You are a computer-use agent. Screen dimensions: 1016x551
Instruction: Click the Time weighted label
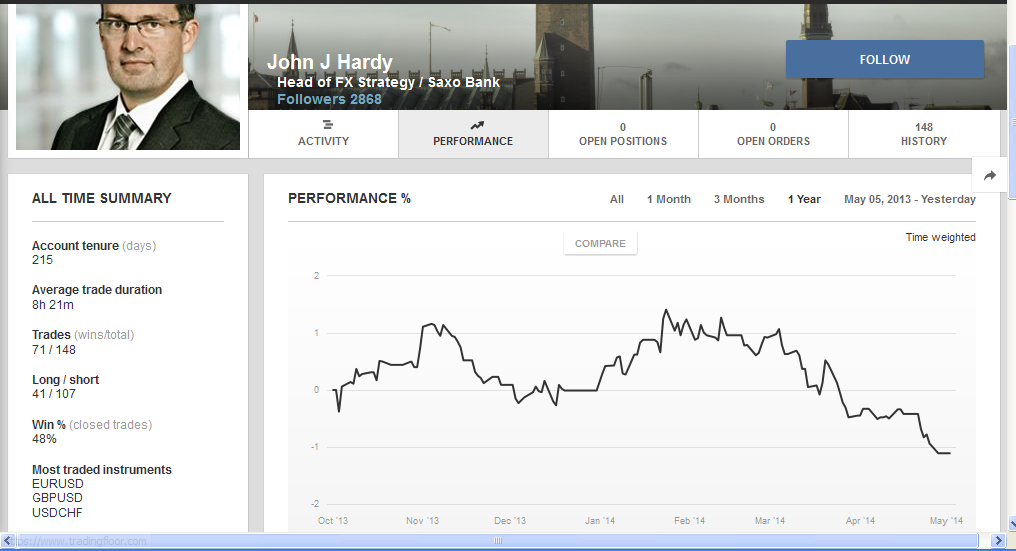940,237
